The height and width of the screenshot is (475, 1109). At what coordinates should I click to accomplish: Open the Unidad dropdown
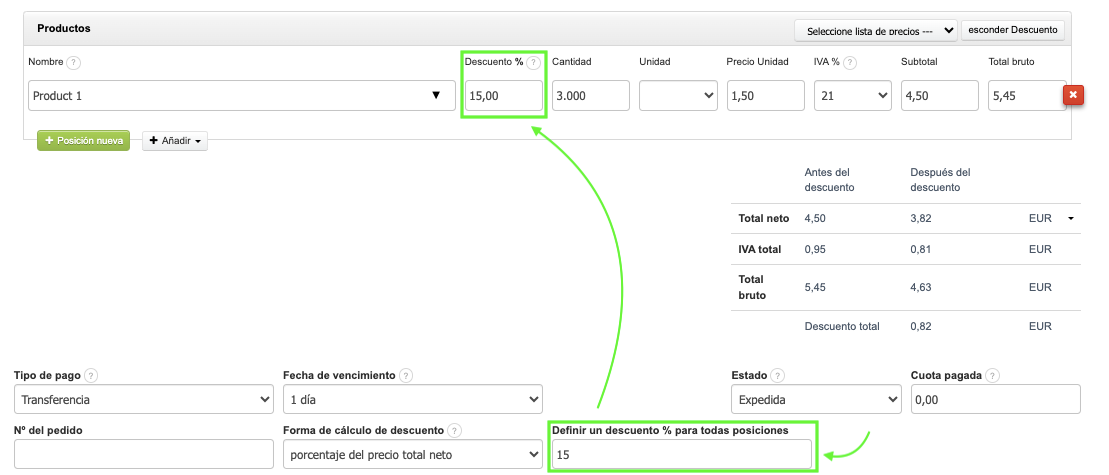pos(678,95)
